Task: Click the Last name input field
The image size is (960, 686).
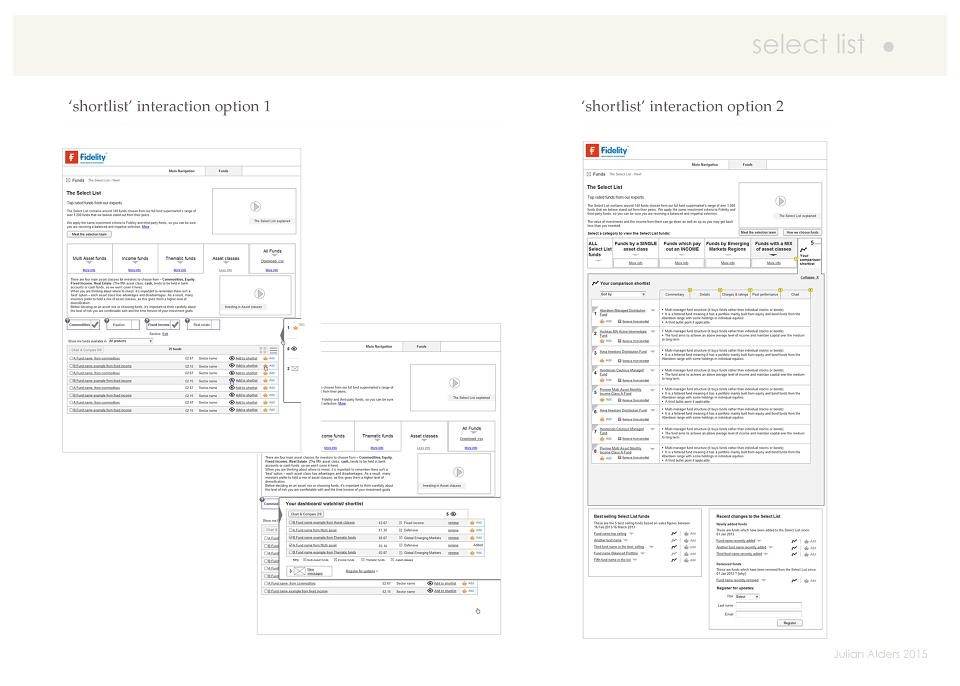Action: click(x=768, y=606)
